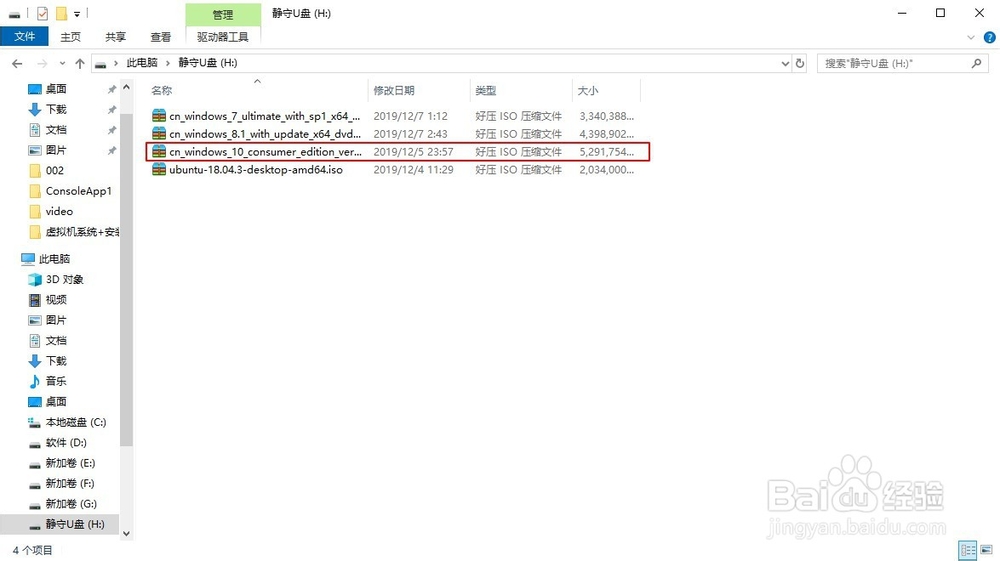This screenshot has width=1000, height=561.
Task: Click the 3,340,388 size cell
Action: 607,116
